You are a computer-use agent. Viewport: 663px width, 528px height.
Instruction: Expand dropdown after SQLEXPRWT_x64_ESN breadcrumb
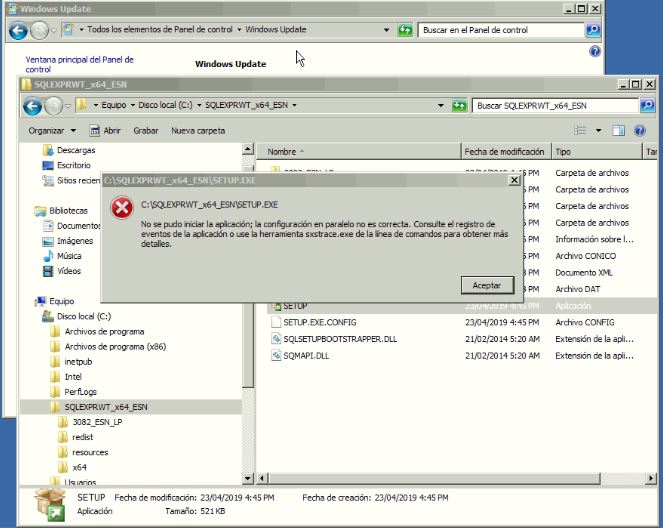click(294, 105)
